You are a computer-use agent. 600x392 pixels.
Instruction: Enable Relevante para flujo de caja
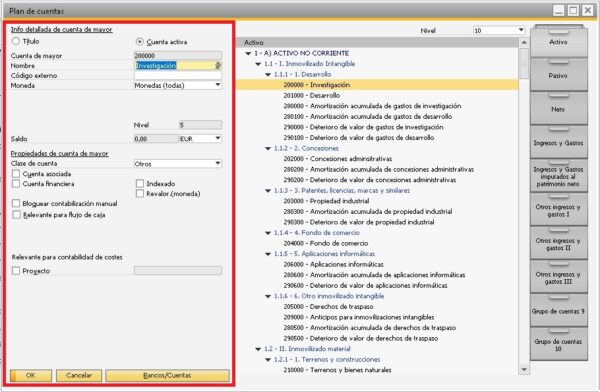[x=16, y=215]
